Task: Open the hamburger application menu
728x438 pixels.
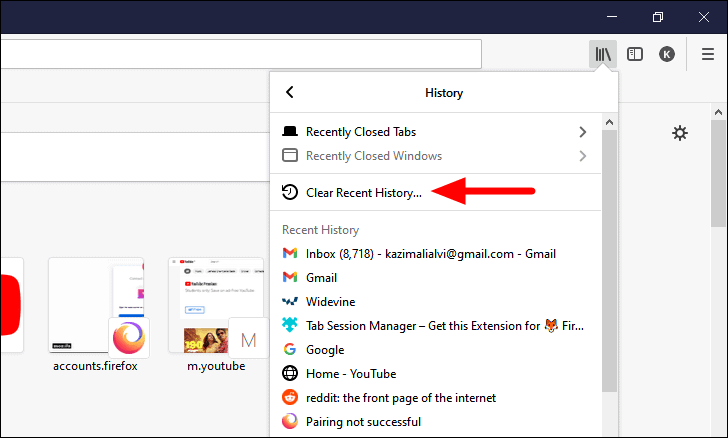Action: [708, 54]
